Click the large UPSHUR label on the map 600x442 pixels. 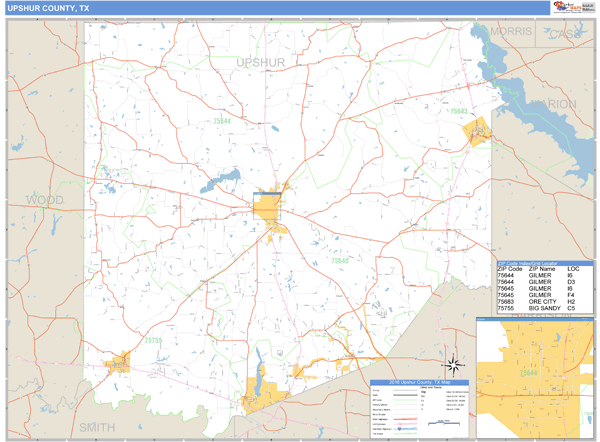click(x=261, y=62)
